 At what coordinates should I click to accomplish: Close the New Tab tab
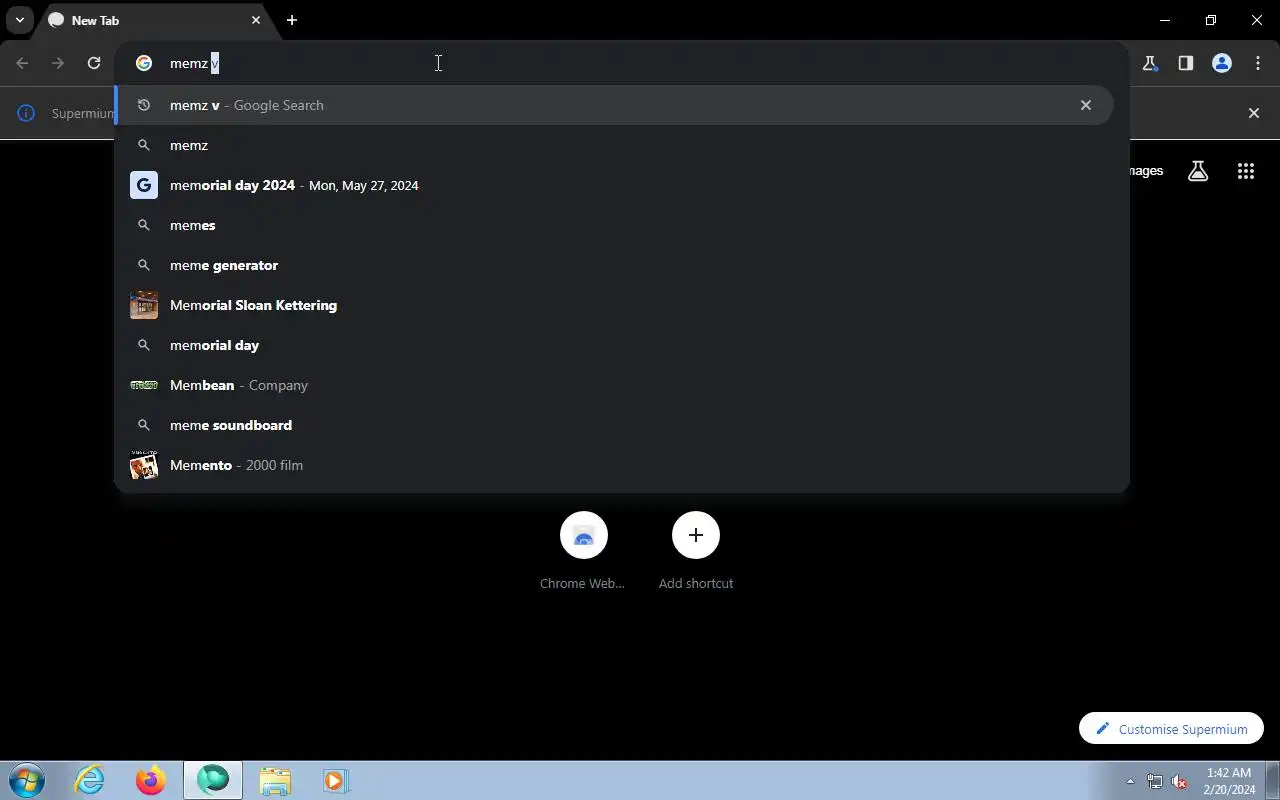coord(256,20)
